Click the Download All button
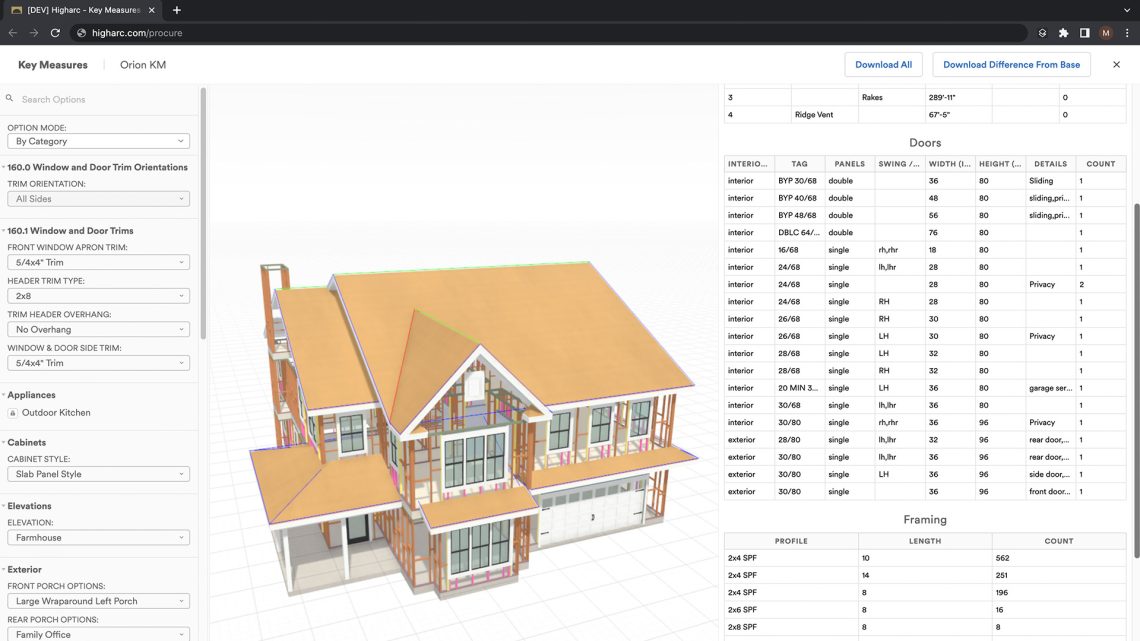 click(883, 65)
